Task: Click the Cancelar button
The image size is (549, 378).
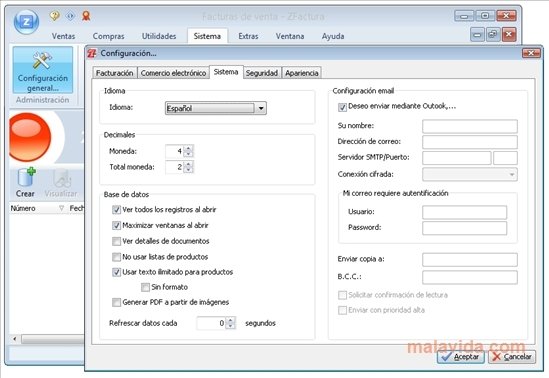Action: point(512,357)
